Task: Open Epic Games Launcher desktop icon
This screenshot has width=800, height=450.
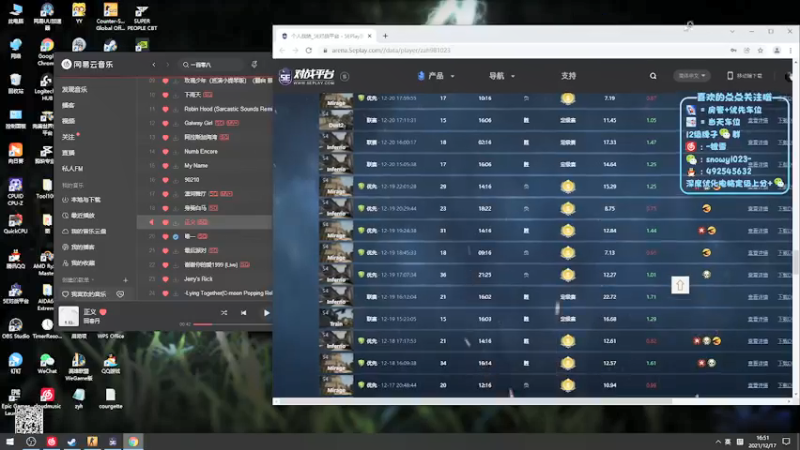Action: coord(15,401)
